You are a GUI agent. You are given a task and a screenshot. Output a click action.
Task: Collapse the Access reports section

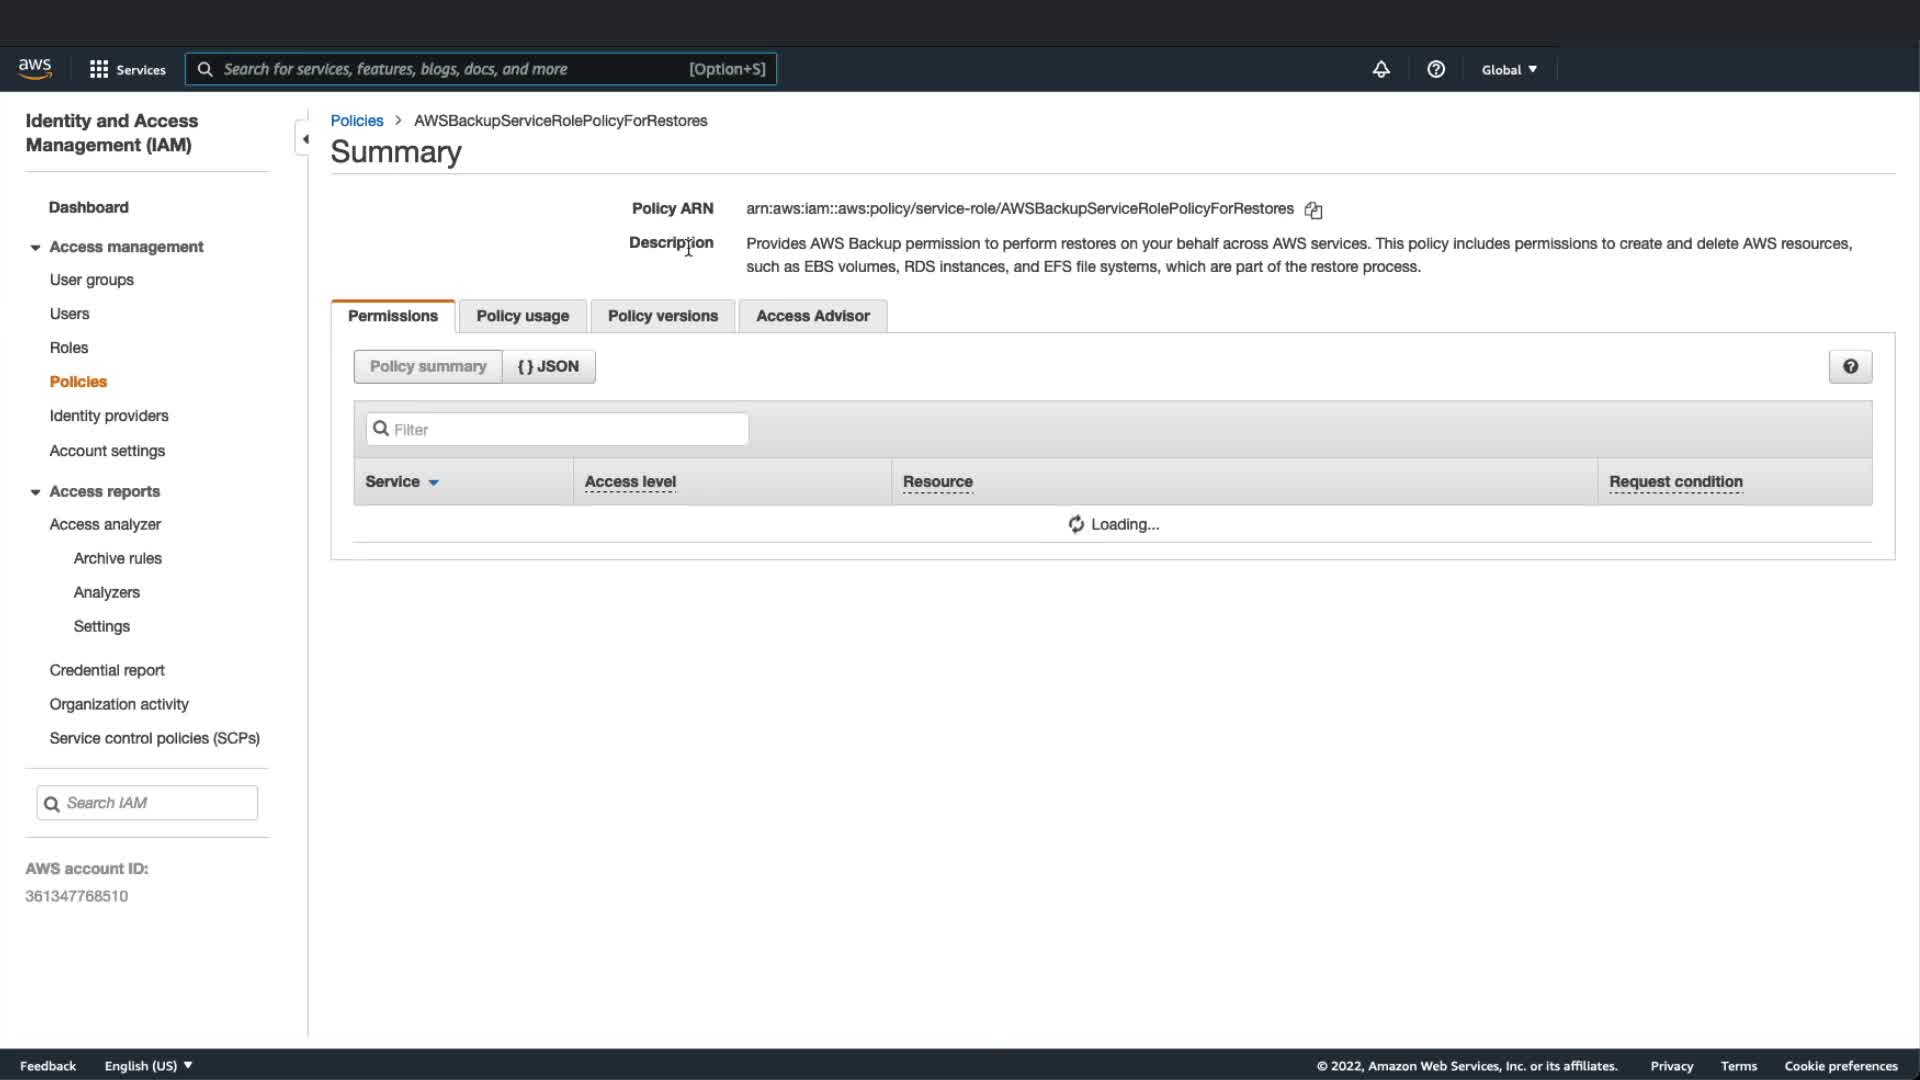pyautogui.click(x=35, y=492)
